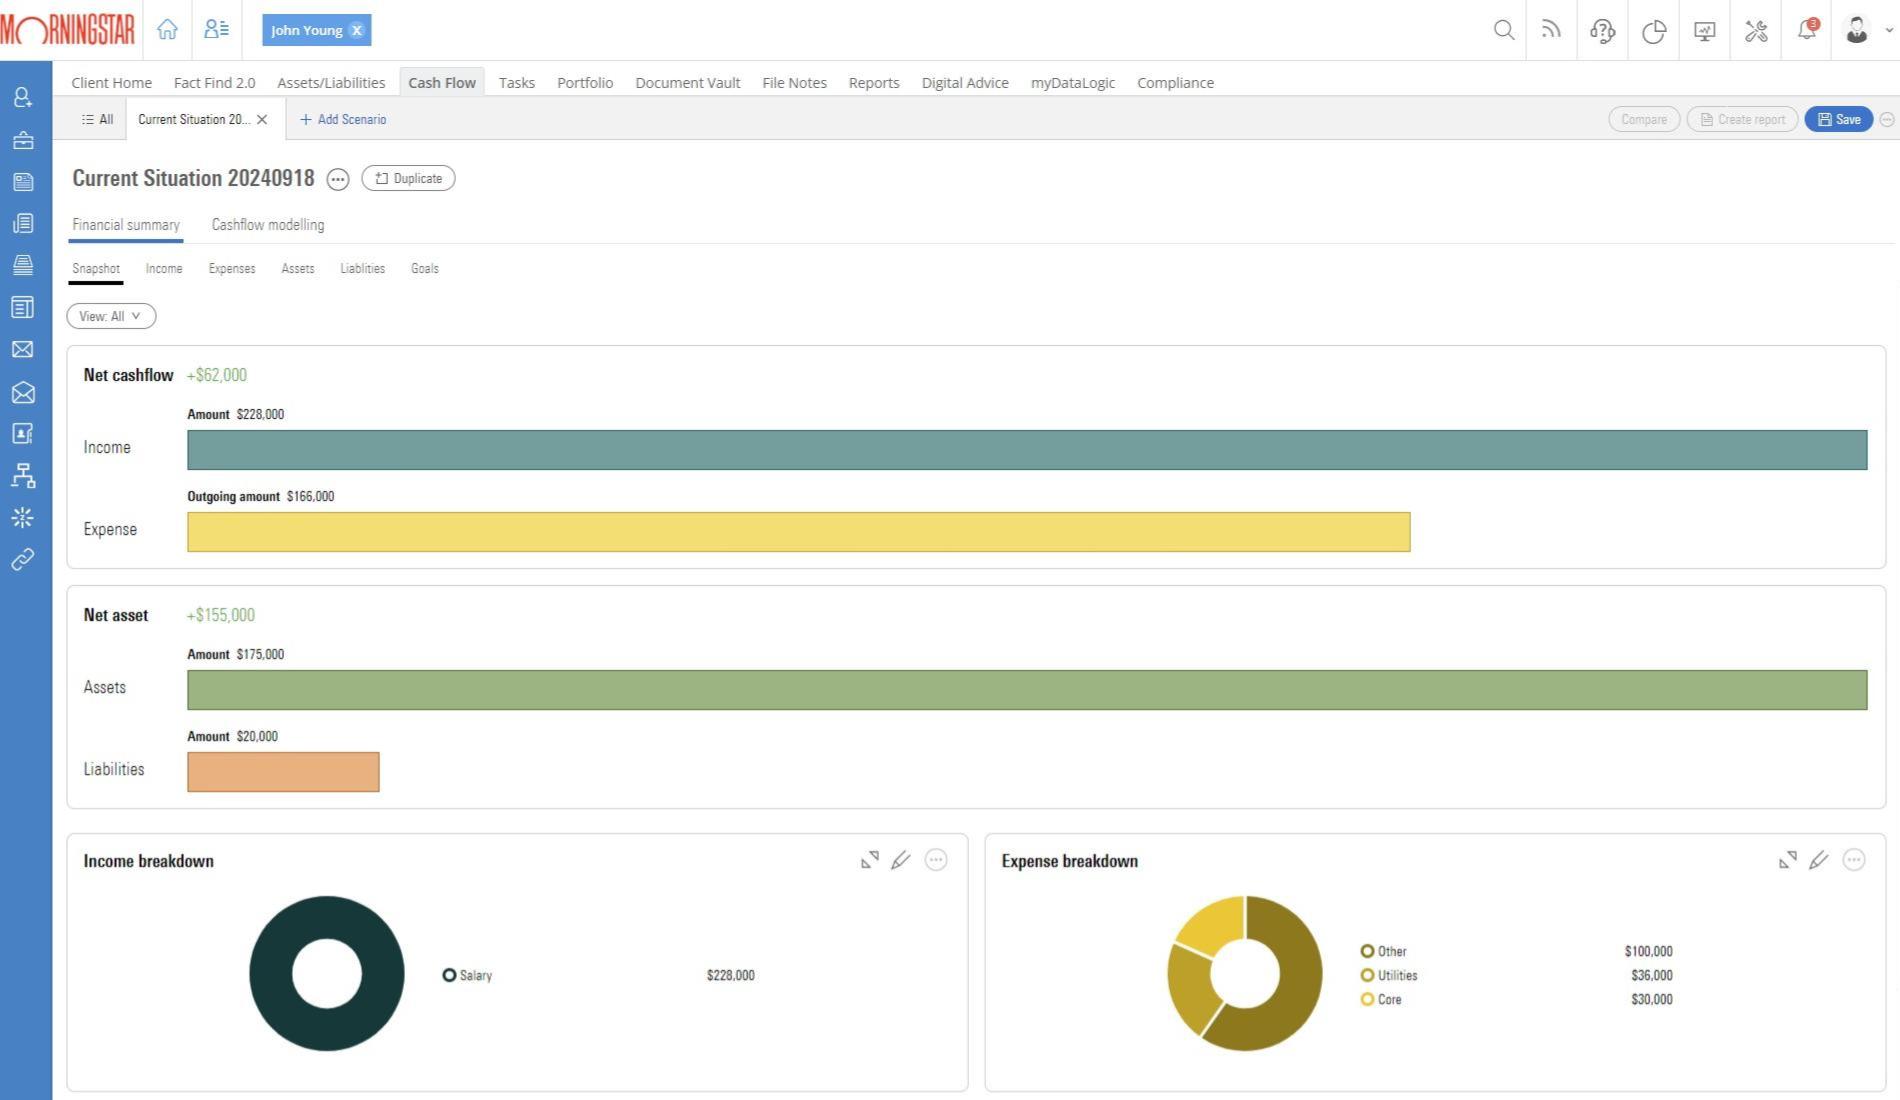This screenshot has height=1100, width=1900.
Task: Open scenario title more-options ellipsis
Action: (338, 179)
